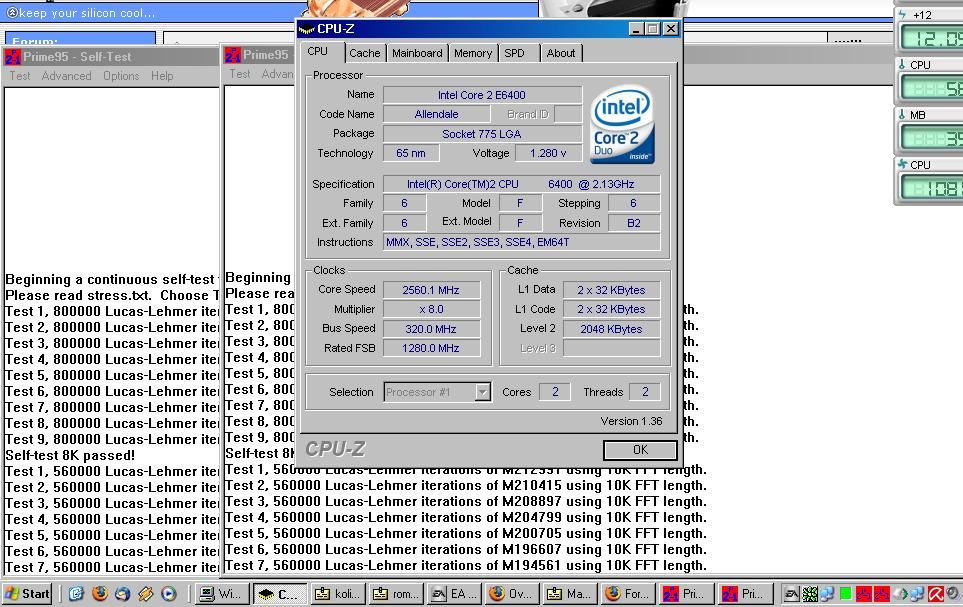Open Help menu in Prime95 Self-Test window
963x607 pixels.
(162, 76)
